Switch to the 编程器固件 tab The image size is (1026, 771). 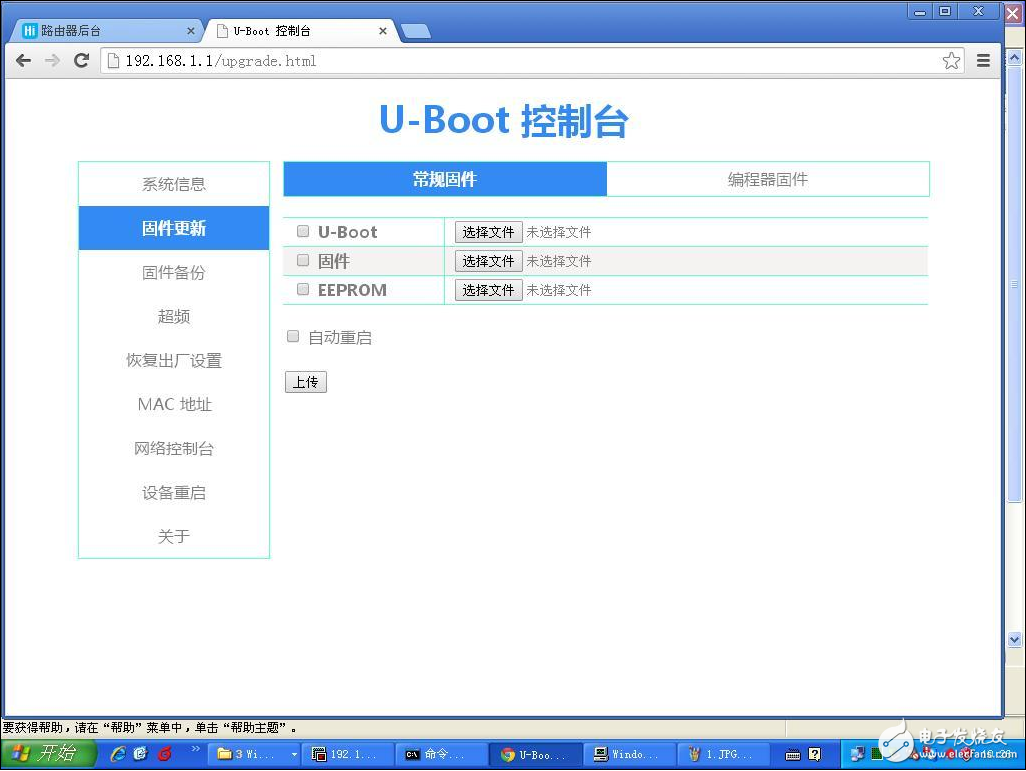click(768, 178)
